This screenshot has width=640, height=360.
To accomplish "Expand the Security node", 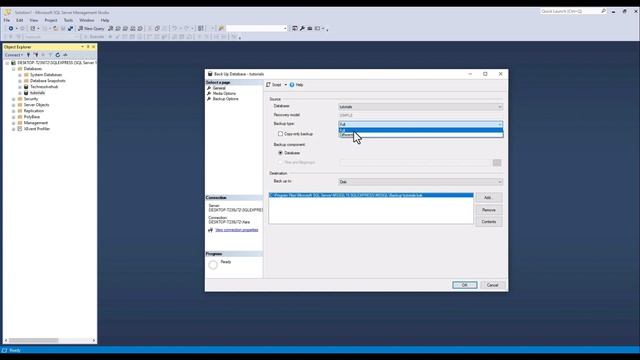I will coord(13,99).
